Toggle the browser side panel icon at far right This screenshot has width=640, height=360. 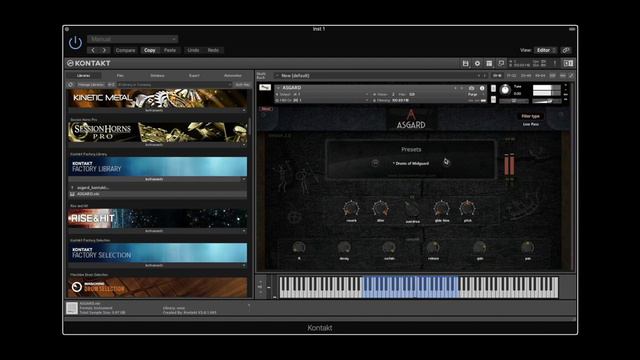coord(568,63)
